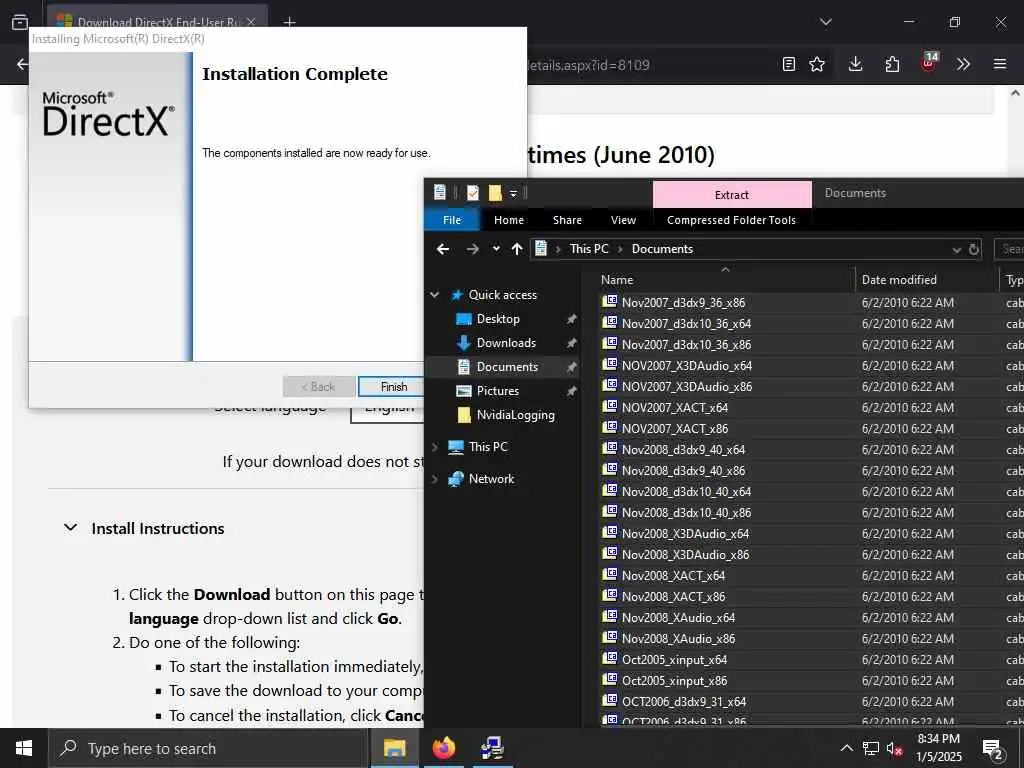Click uBlock extension icon with badge 14

pyautogui.click(x=929, y=63)
